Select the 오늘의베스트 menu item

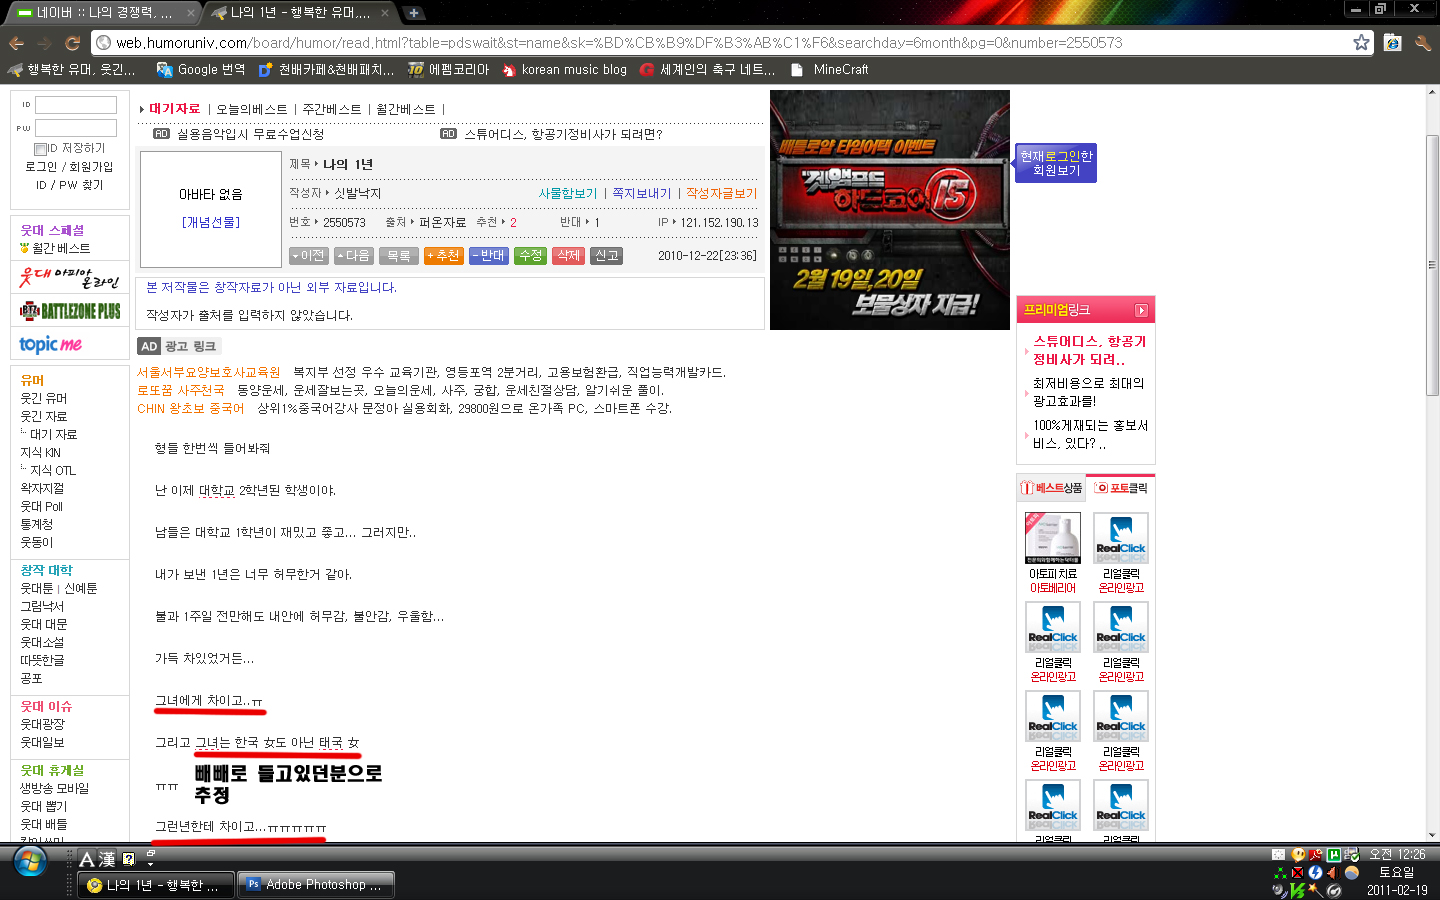251,109
